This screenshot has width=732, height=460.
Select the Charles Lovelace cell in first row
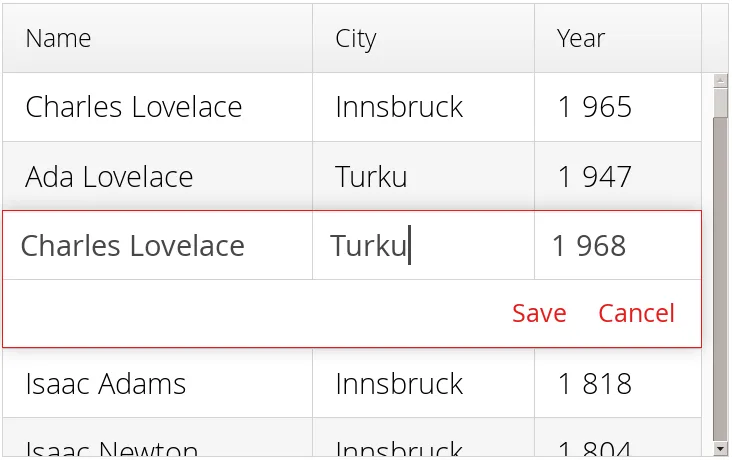pyautogui.click(x=157, y=107)
